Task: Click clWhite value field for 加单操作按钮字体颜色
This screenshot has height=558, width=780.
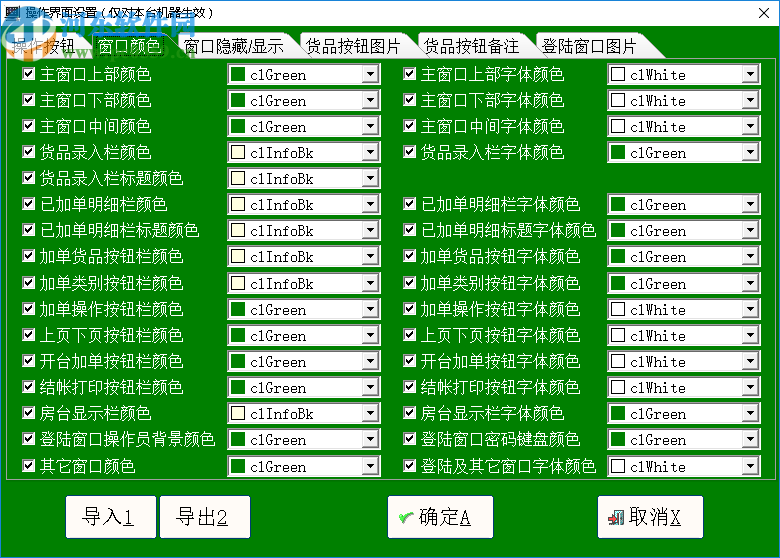Action: [x=684, y=309]
